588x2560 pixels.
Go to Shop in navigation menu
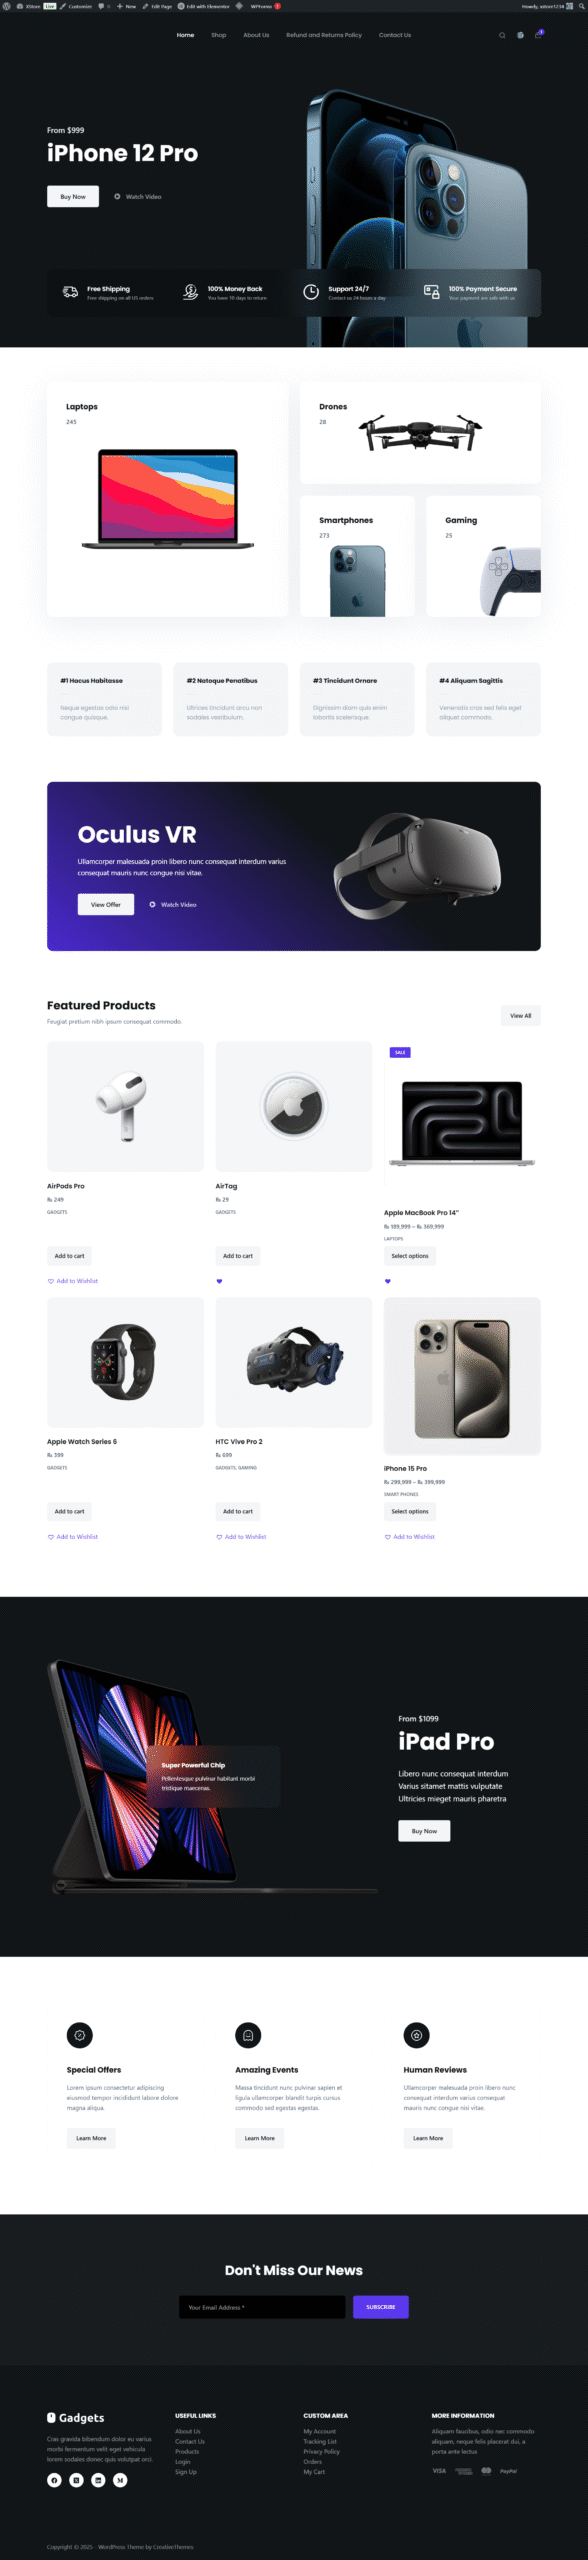click(x=219, y=35)
